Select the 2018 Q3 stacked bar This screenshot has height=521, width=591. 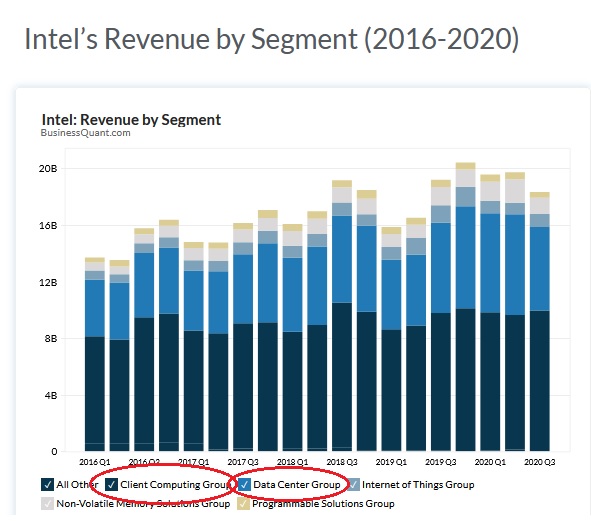[x=342, y=316]
